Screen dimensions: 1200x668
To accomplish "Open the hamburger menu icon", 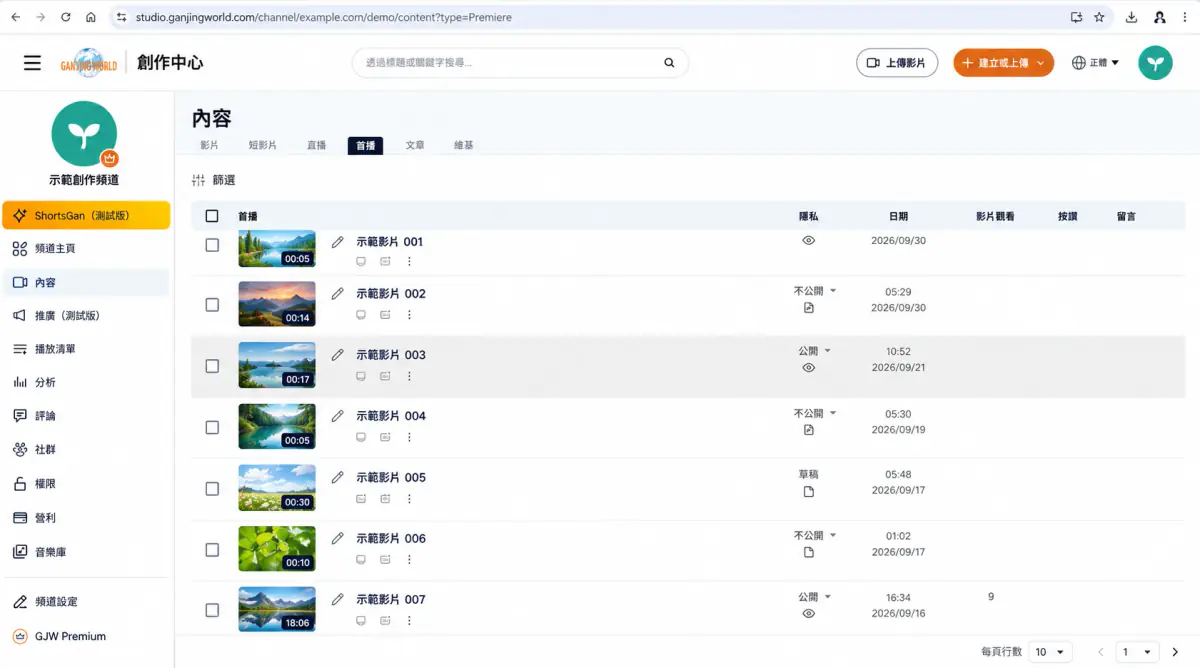I will click(x=33, y=63).
